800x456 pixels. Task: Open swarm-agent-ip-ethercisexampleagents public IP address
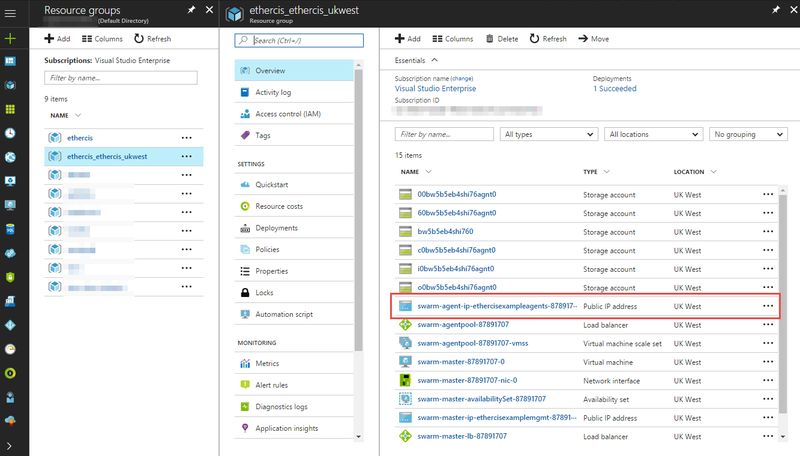[497, 306]
